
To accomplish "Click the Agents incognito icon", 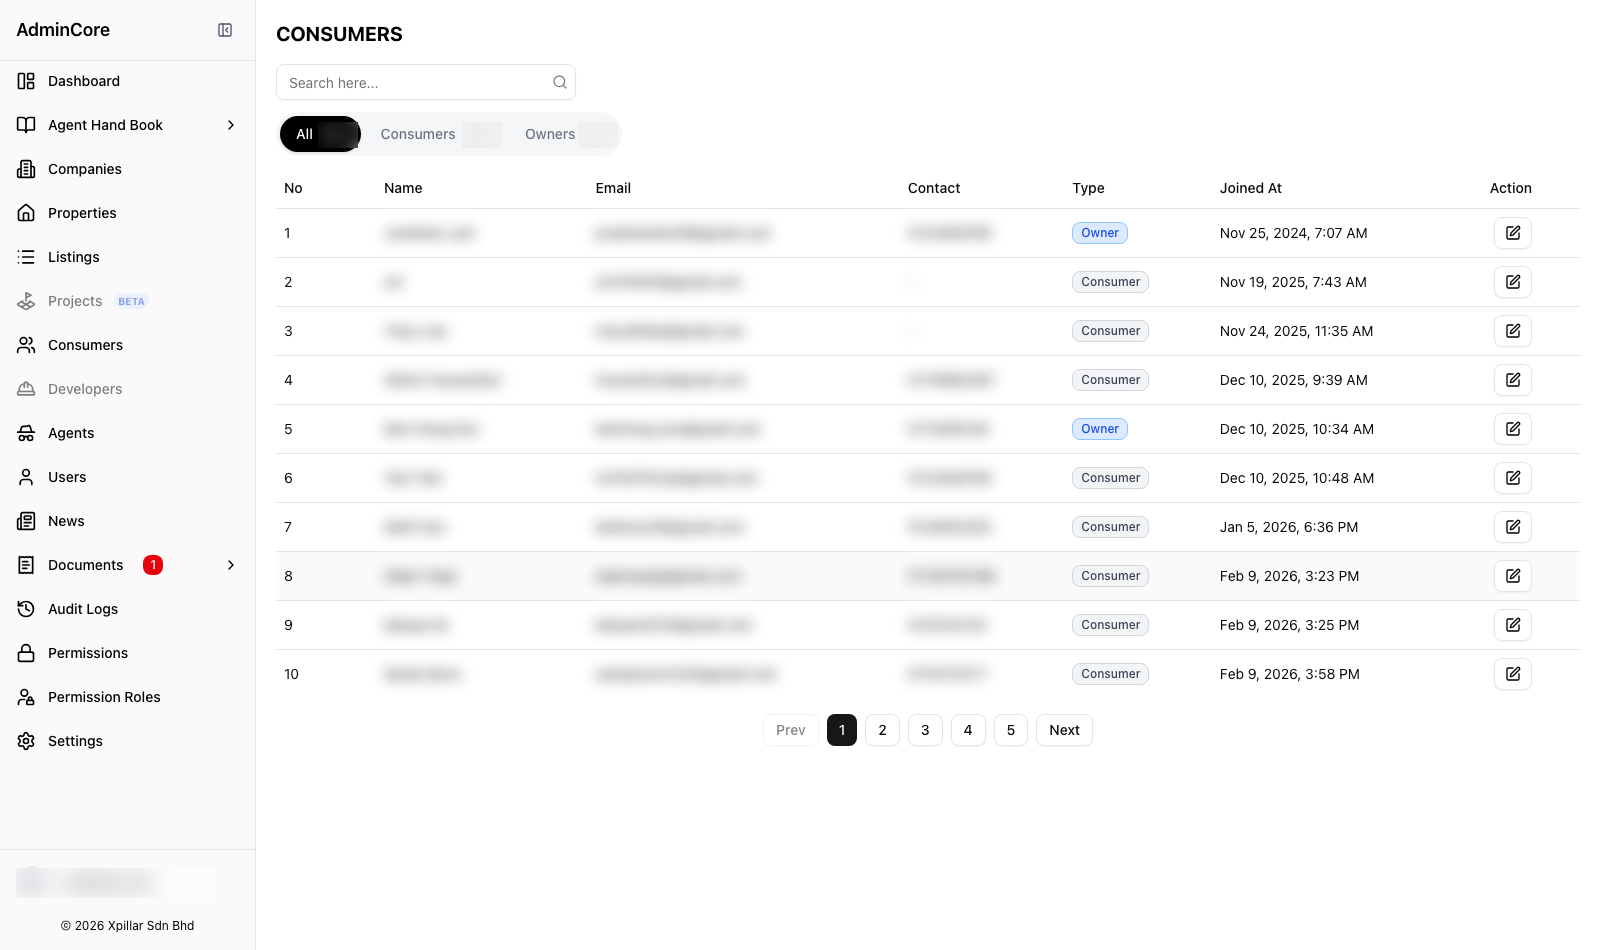I will click(26, 433).
